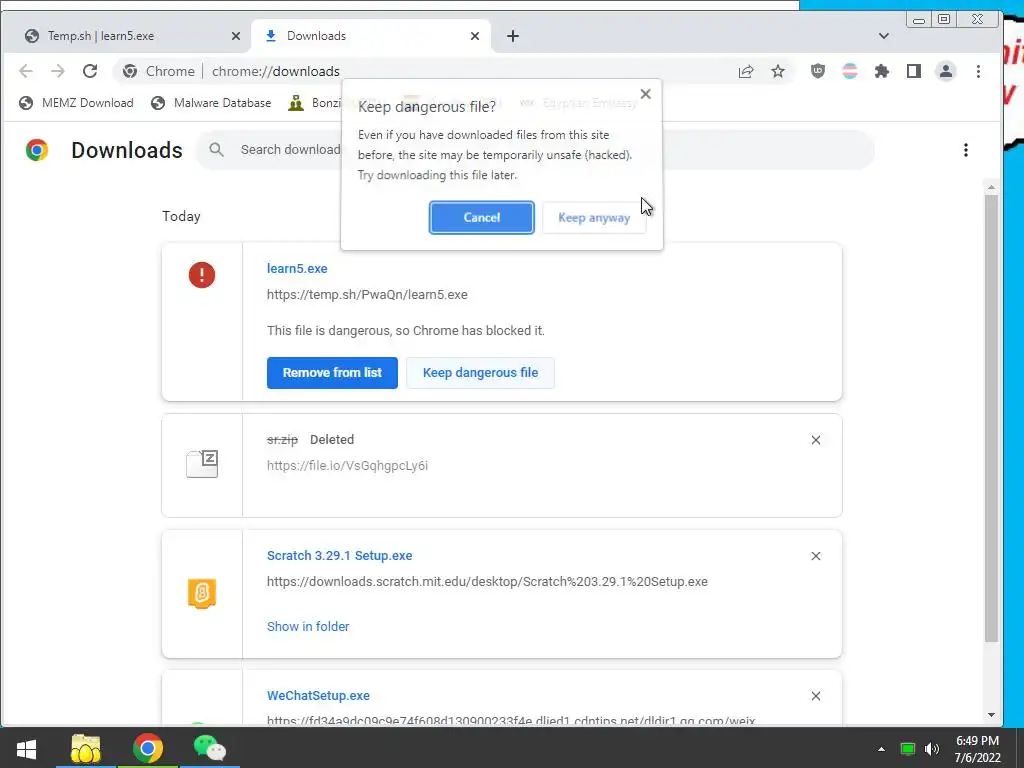Screen dimensions: 1024x768
Task: Click the scrollbar up arrow
Action: 991,187
